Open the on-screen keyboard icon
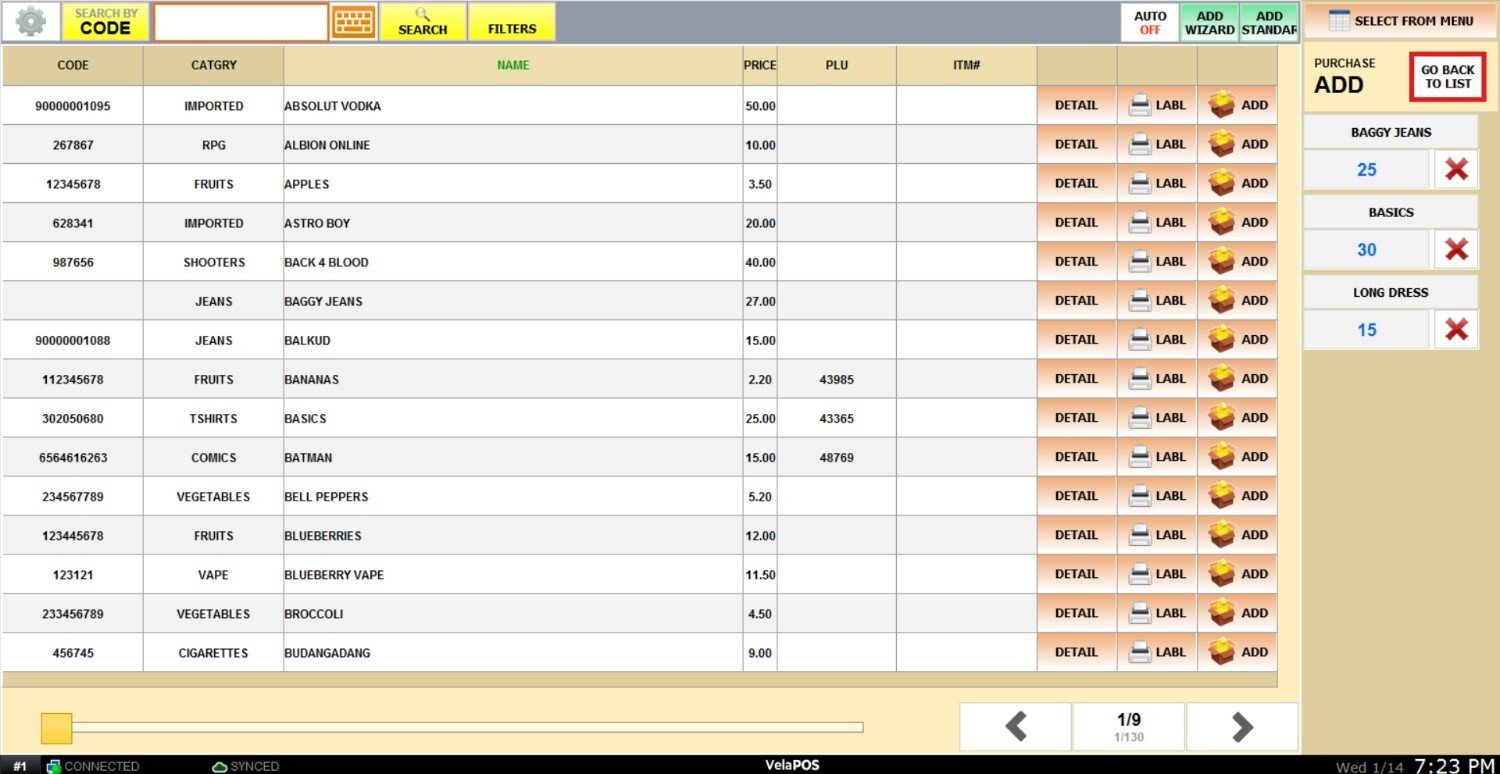The height and width of the screenshot is (774, 1500). pyautogui.click(x=354, y=22)
